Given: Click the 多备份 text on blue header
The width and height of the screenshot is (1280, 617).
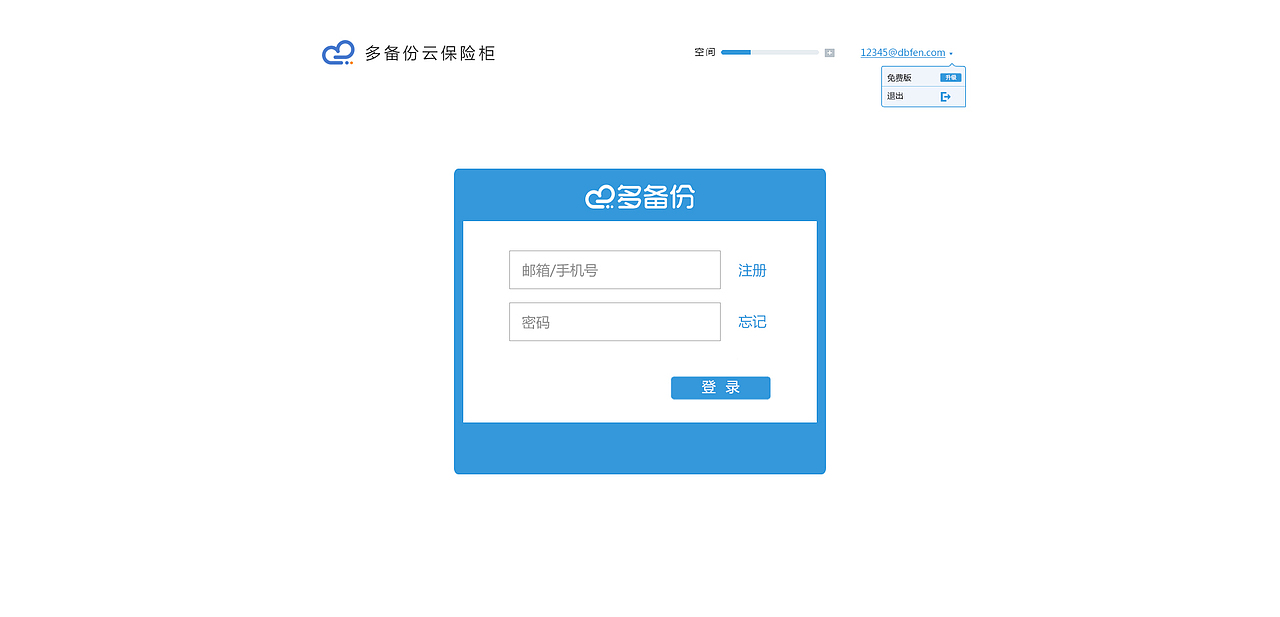Looking at the screenshot, I should [x=655, y=196].
